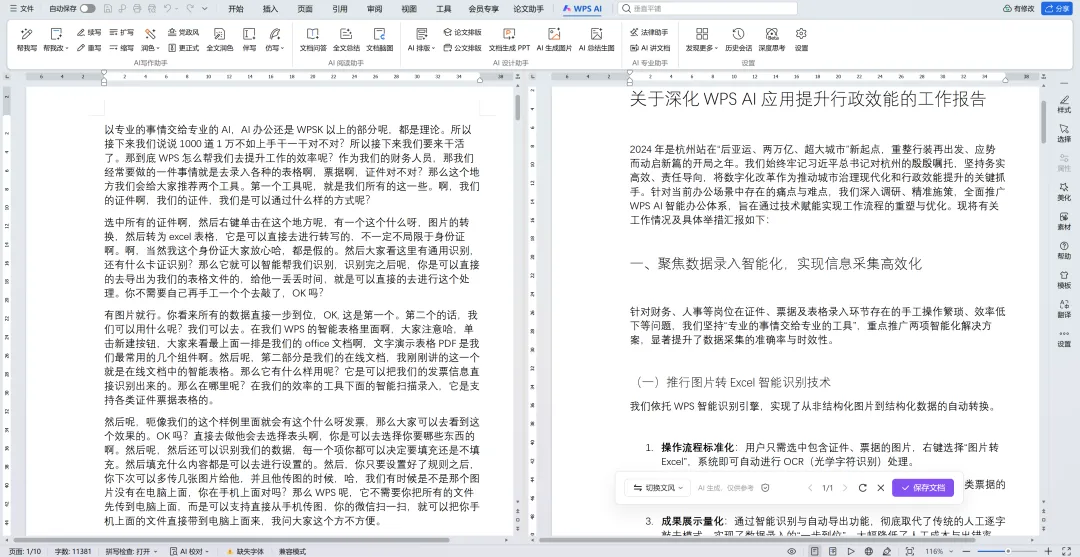Image resolution: width=1080 pixels, height=557 pixels.
Task: Open the 样式 styles sidebar panel
Action: pyautogui.click(x=1064, y=104)
